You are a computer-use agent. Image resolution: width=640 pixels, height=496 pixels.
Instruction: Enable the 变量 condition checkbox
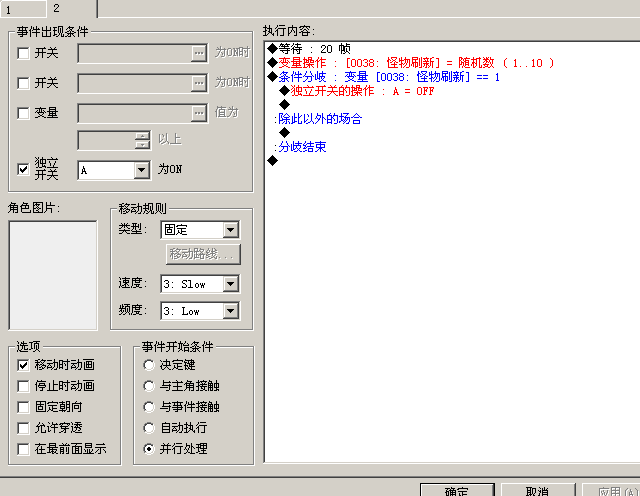coord(23,113)
